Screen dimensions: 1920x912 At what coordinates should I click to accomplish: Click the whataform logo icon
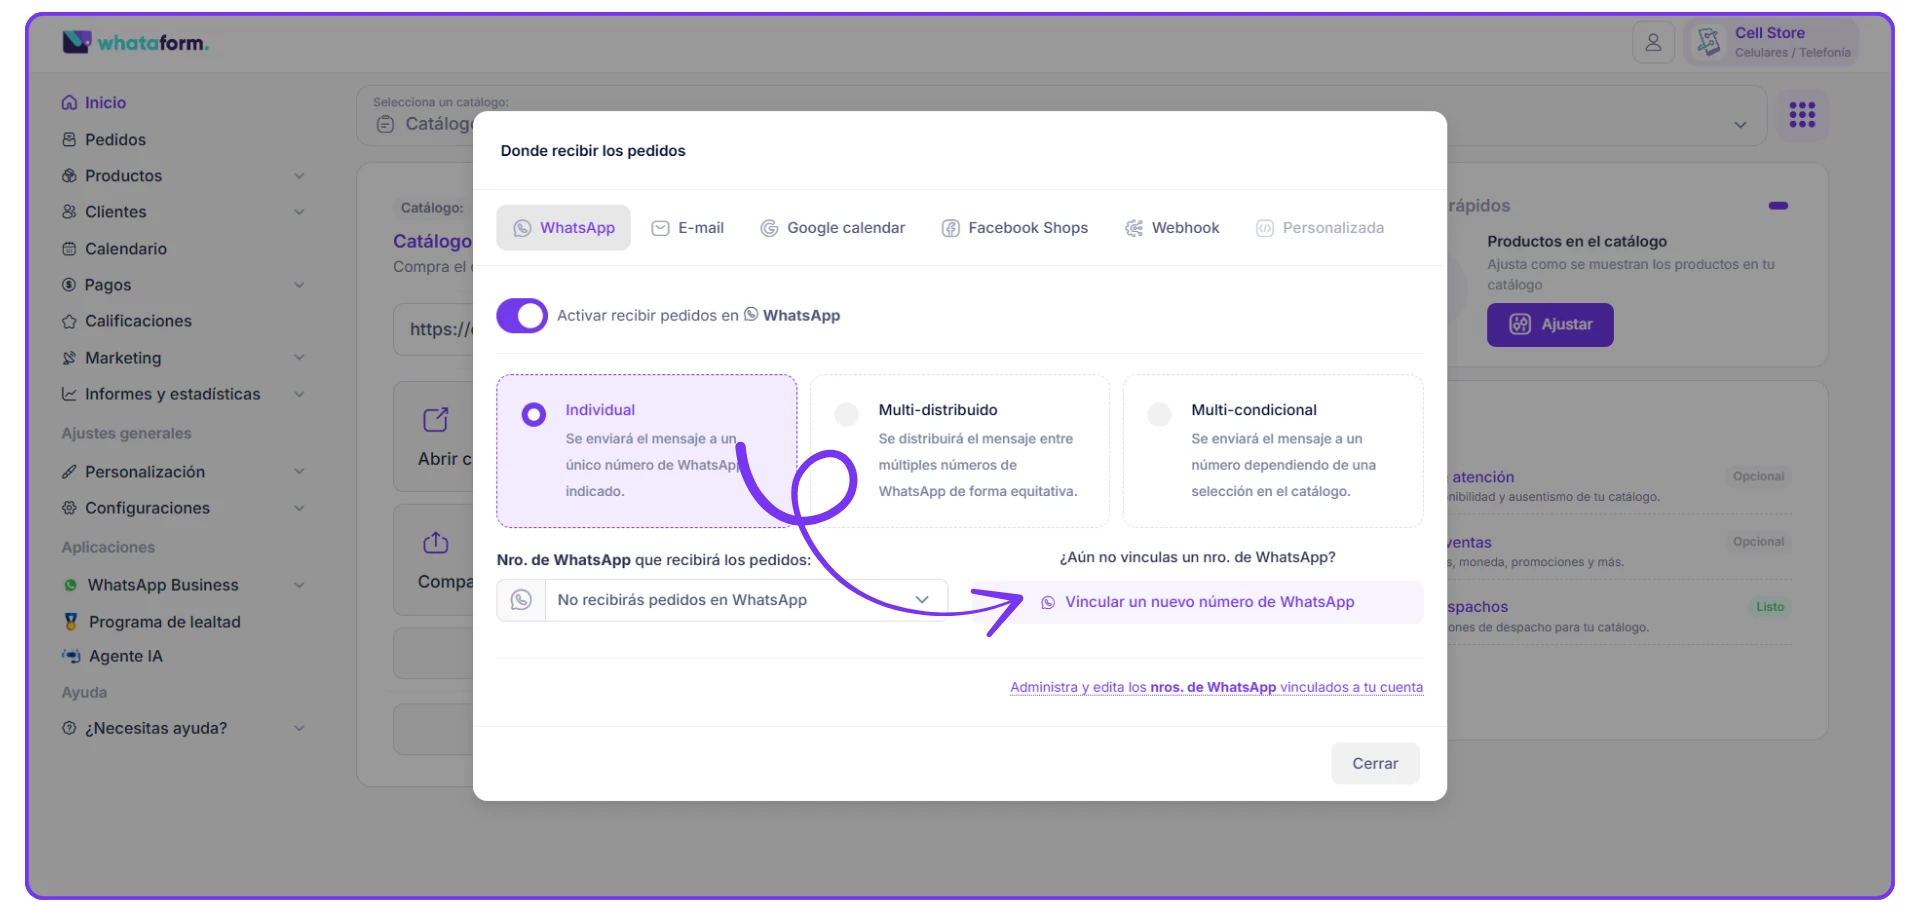(x=77, y=42)
